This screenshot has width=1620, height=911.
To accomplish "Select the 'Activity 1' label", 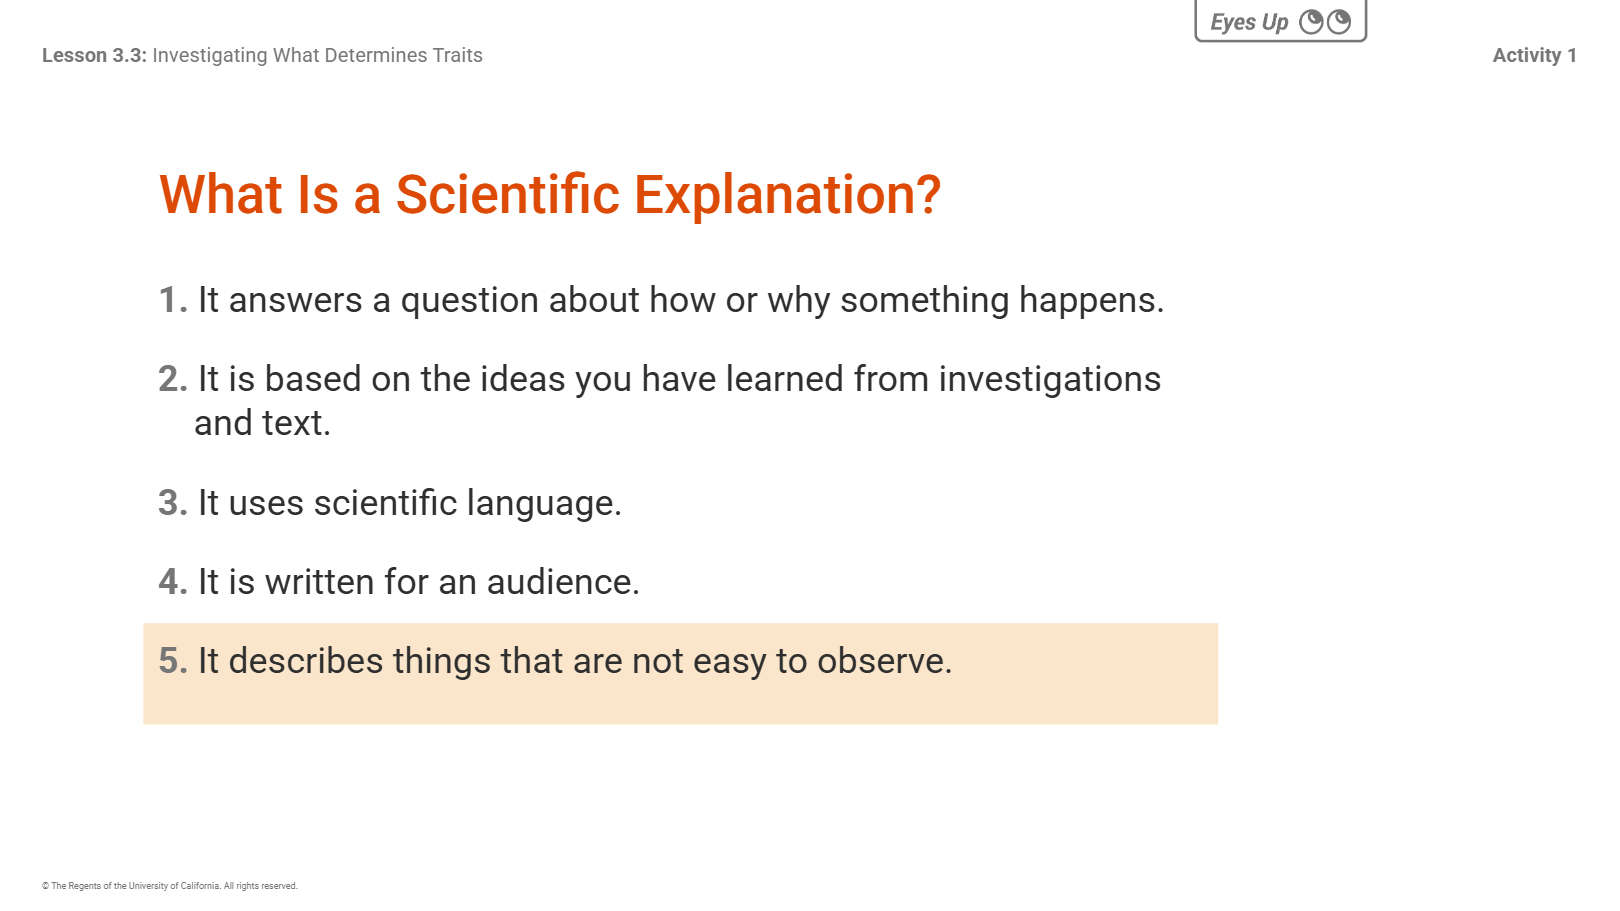I will click(1534, 56).
